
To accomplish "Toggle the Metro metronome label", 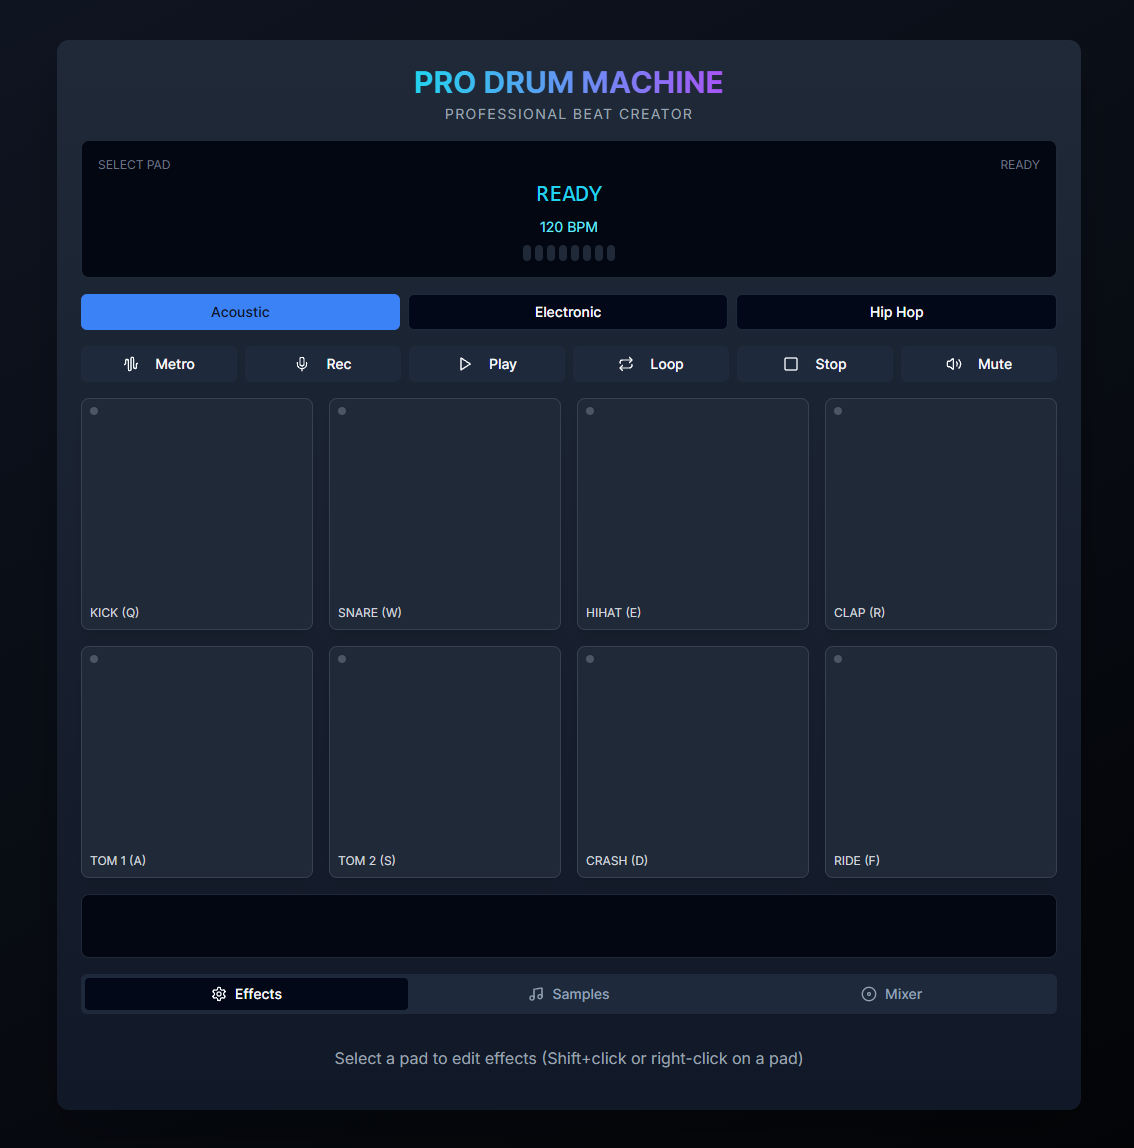I will [175, 364].
